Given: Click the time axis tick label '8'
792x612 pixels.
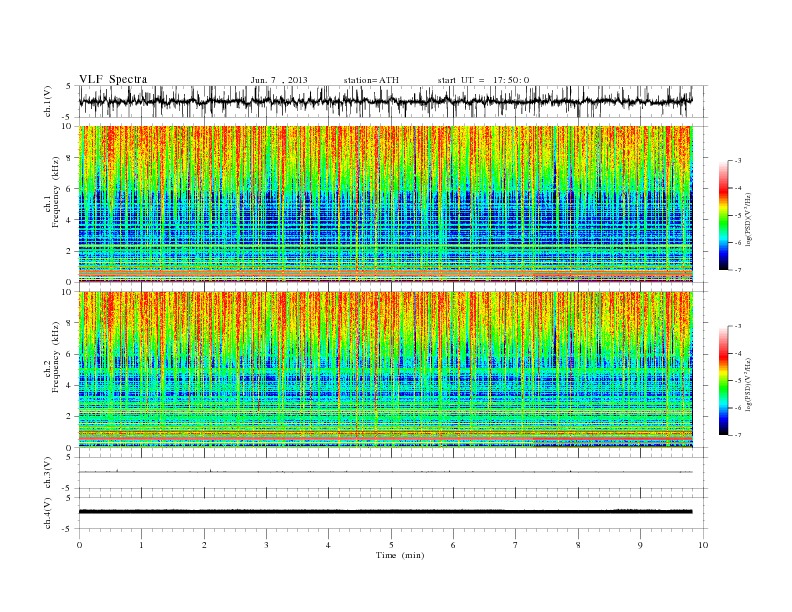Looking at the screenshot, I should click(x=578, y=545).
